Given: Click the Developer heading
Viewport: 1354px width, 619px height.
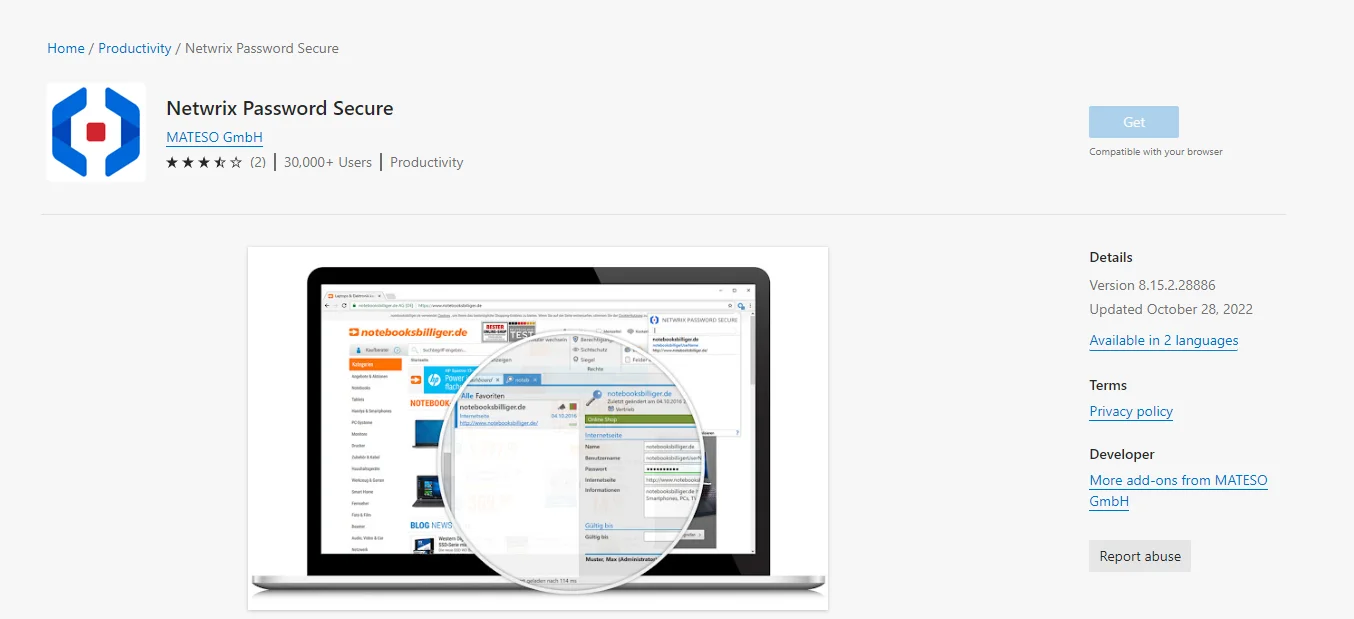Looking at the screenshot, I should (x=1122, y=454).
